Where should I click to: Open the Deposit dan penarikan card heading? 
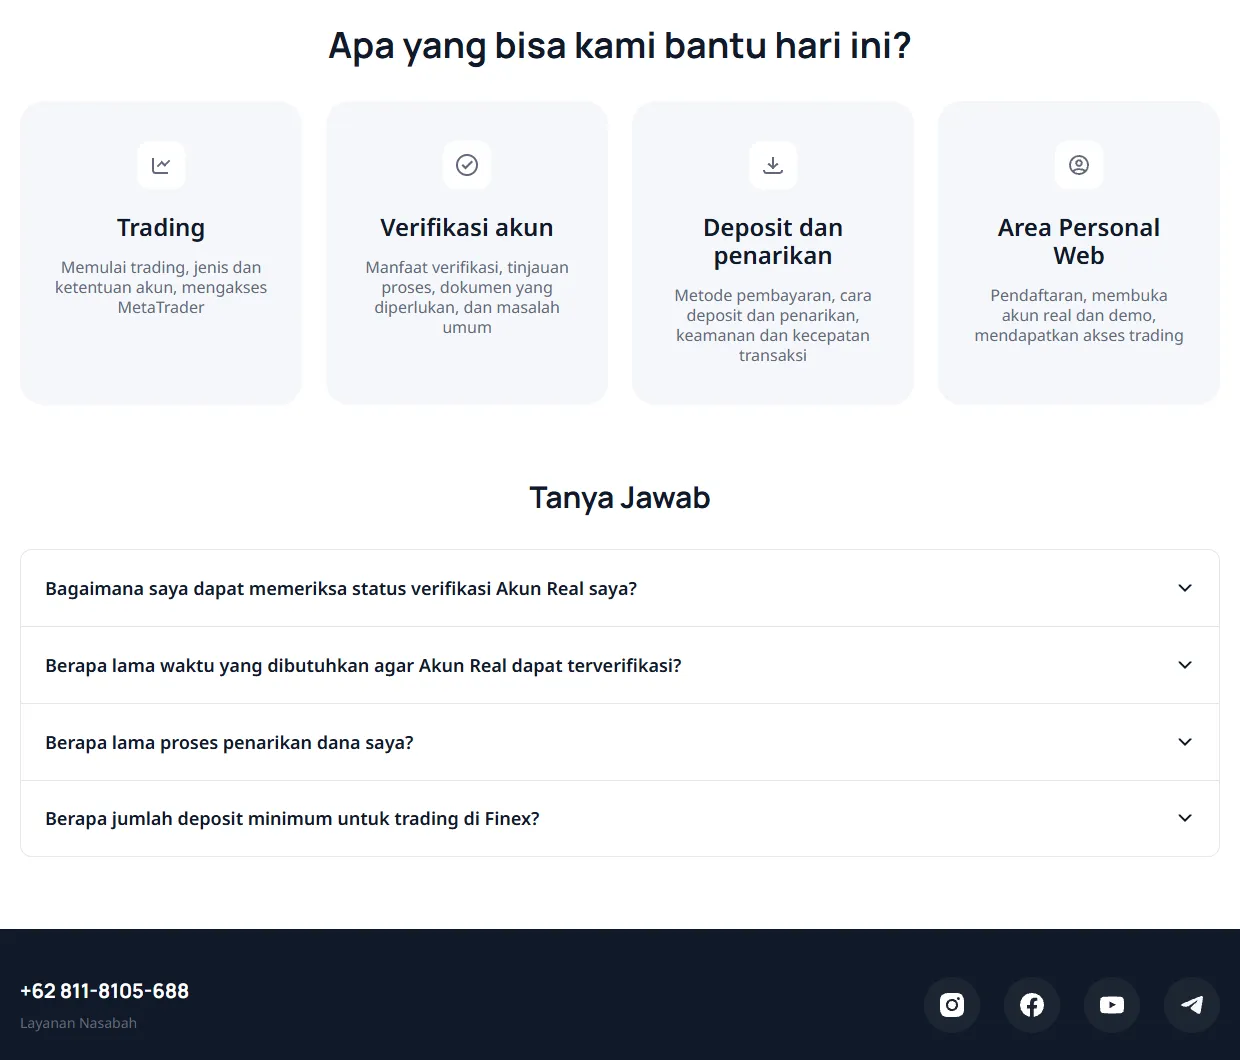coord(773,242)
